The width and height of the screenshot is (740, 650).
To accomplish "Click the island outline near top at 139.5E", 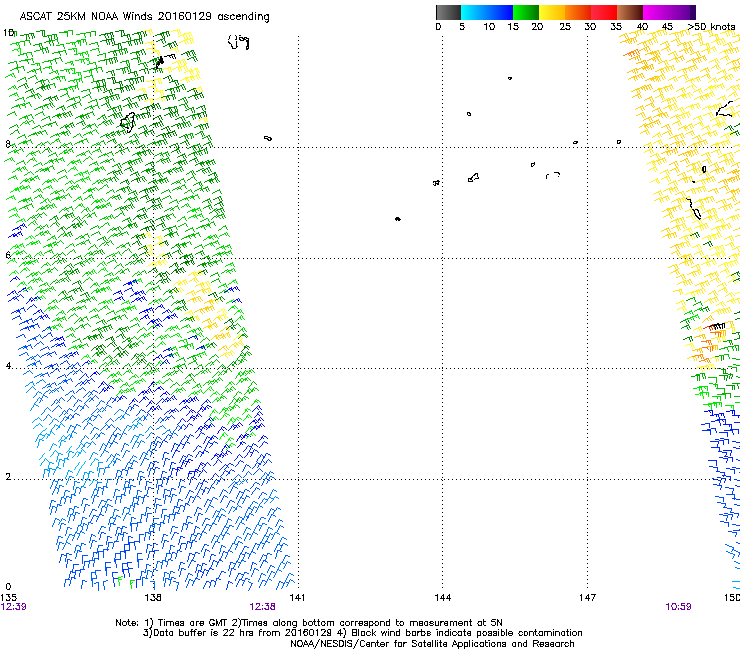I will tap(238, 42).
